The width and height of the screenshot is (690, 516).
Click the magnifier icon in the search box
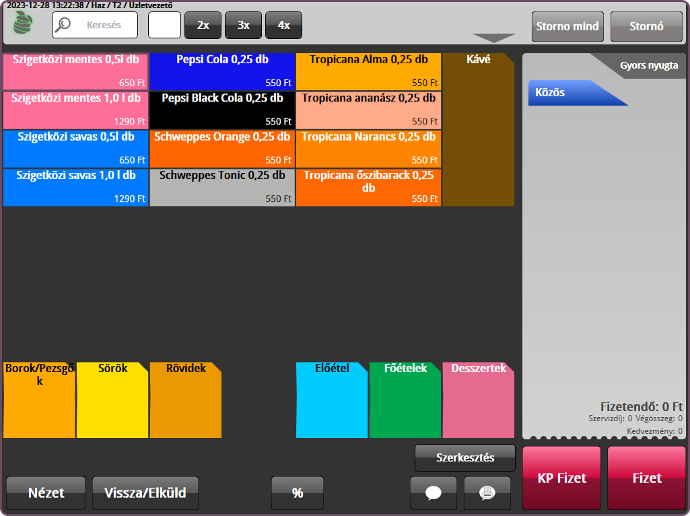[x=64, y=25]
